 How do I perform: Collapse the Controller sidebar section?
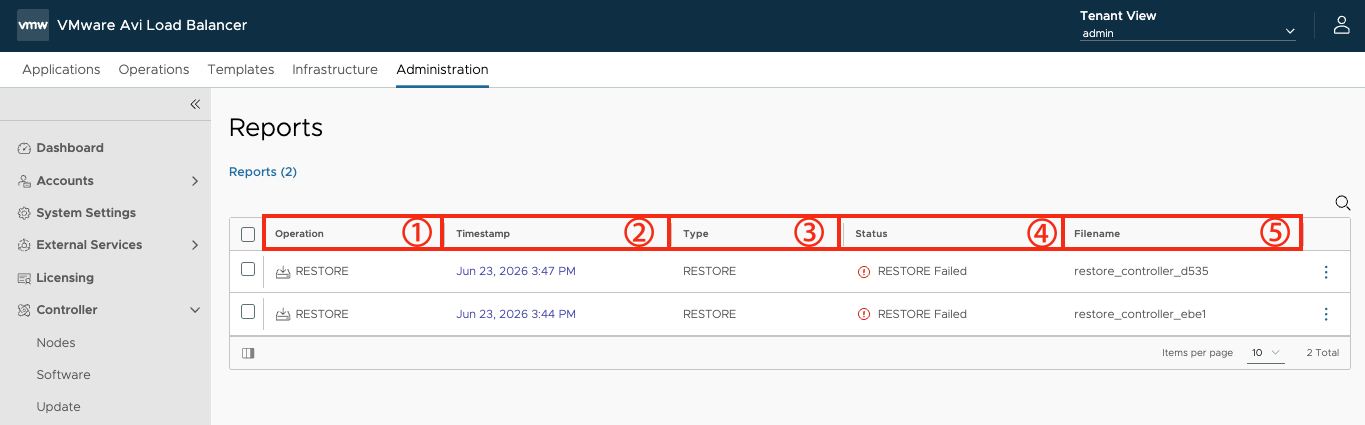[195, 310]
